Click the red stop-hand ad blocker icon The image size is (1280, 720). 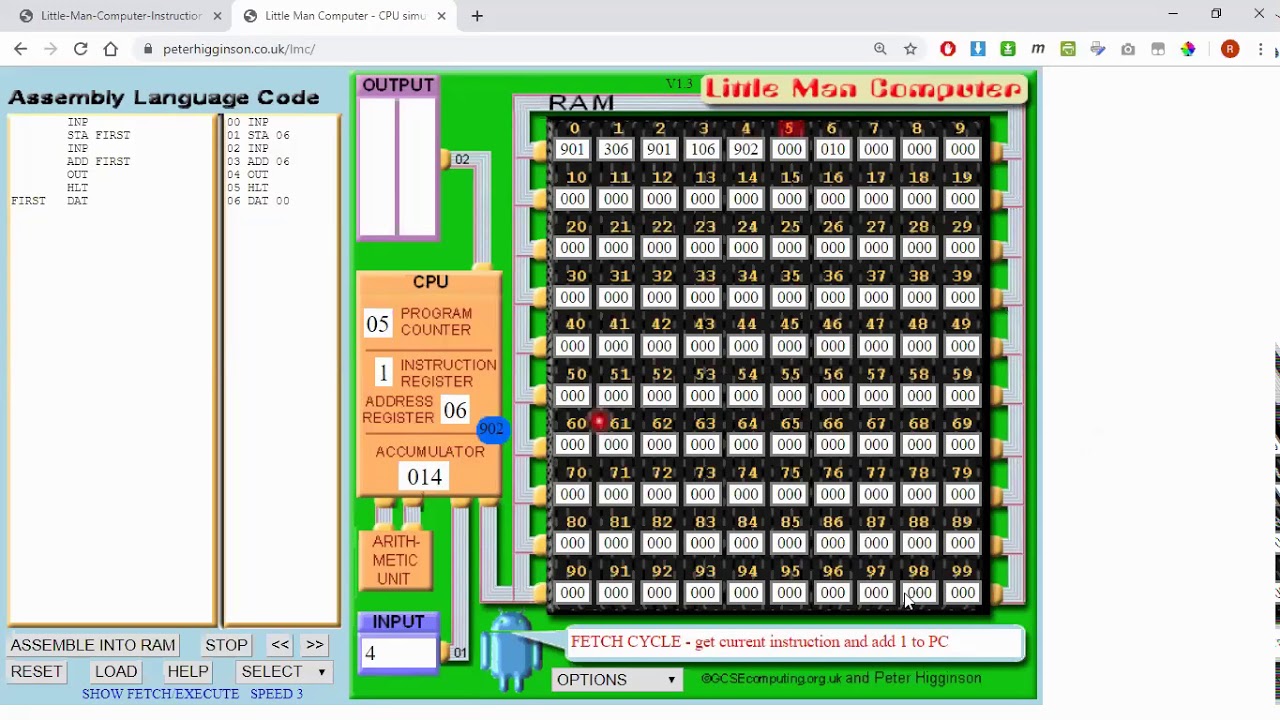tap(948, 49)
